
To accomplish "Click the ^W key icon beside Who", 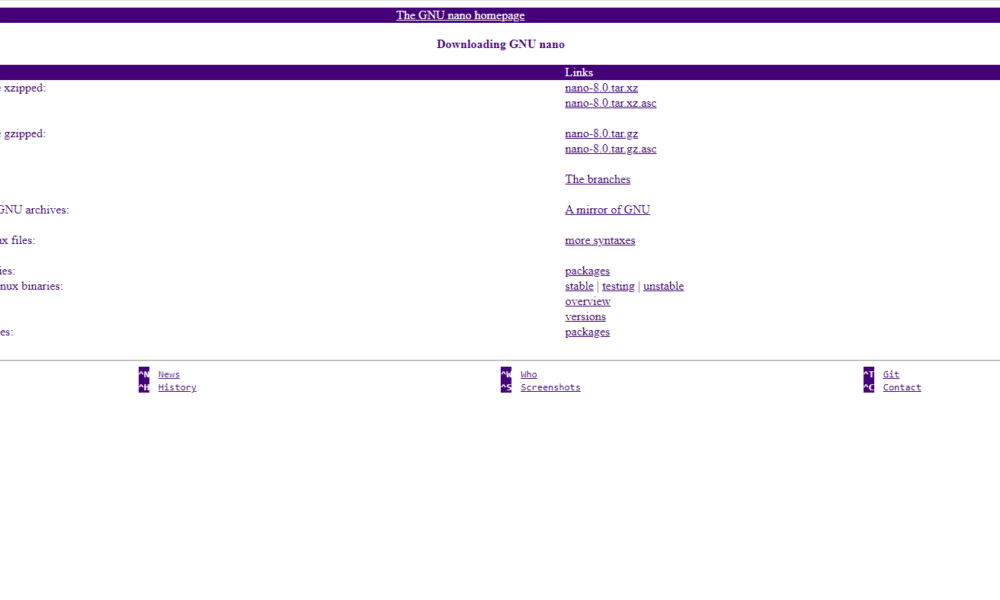I will click(506, 374).
